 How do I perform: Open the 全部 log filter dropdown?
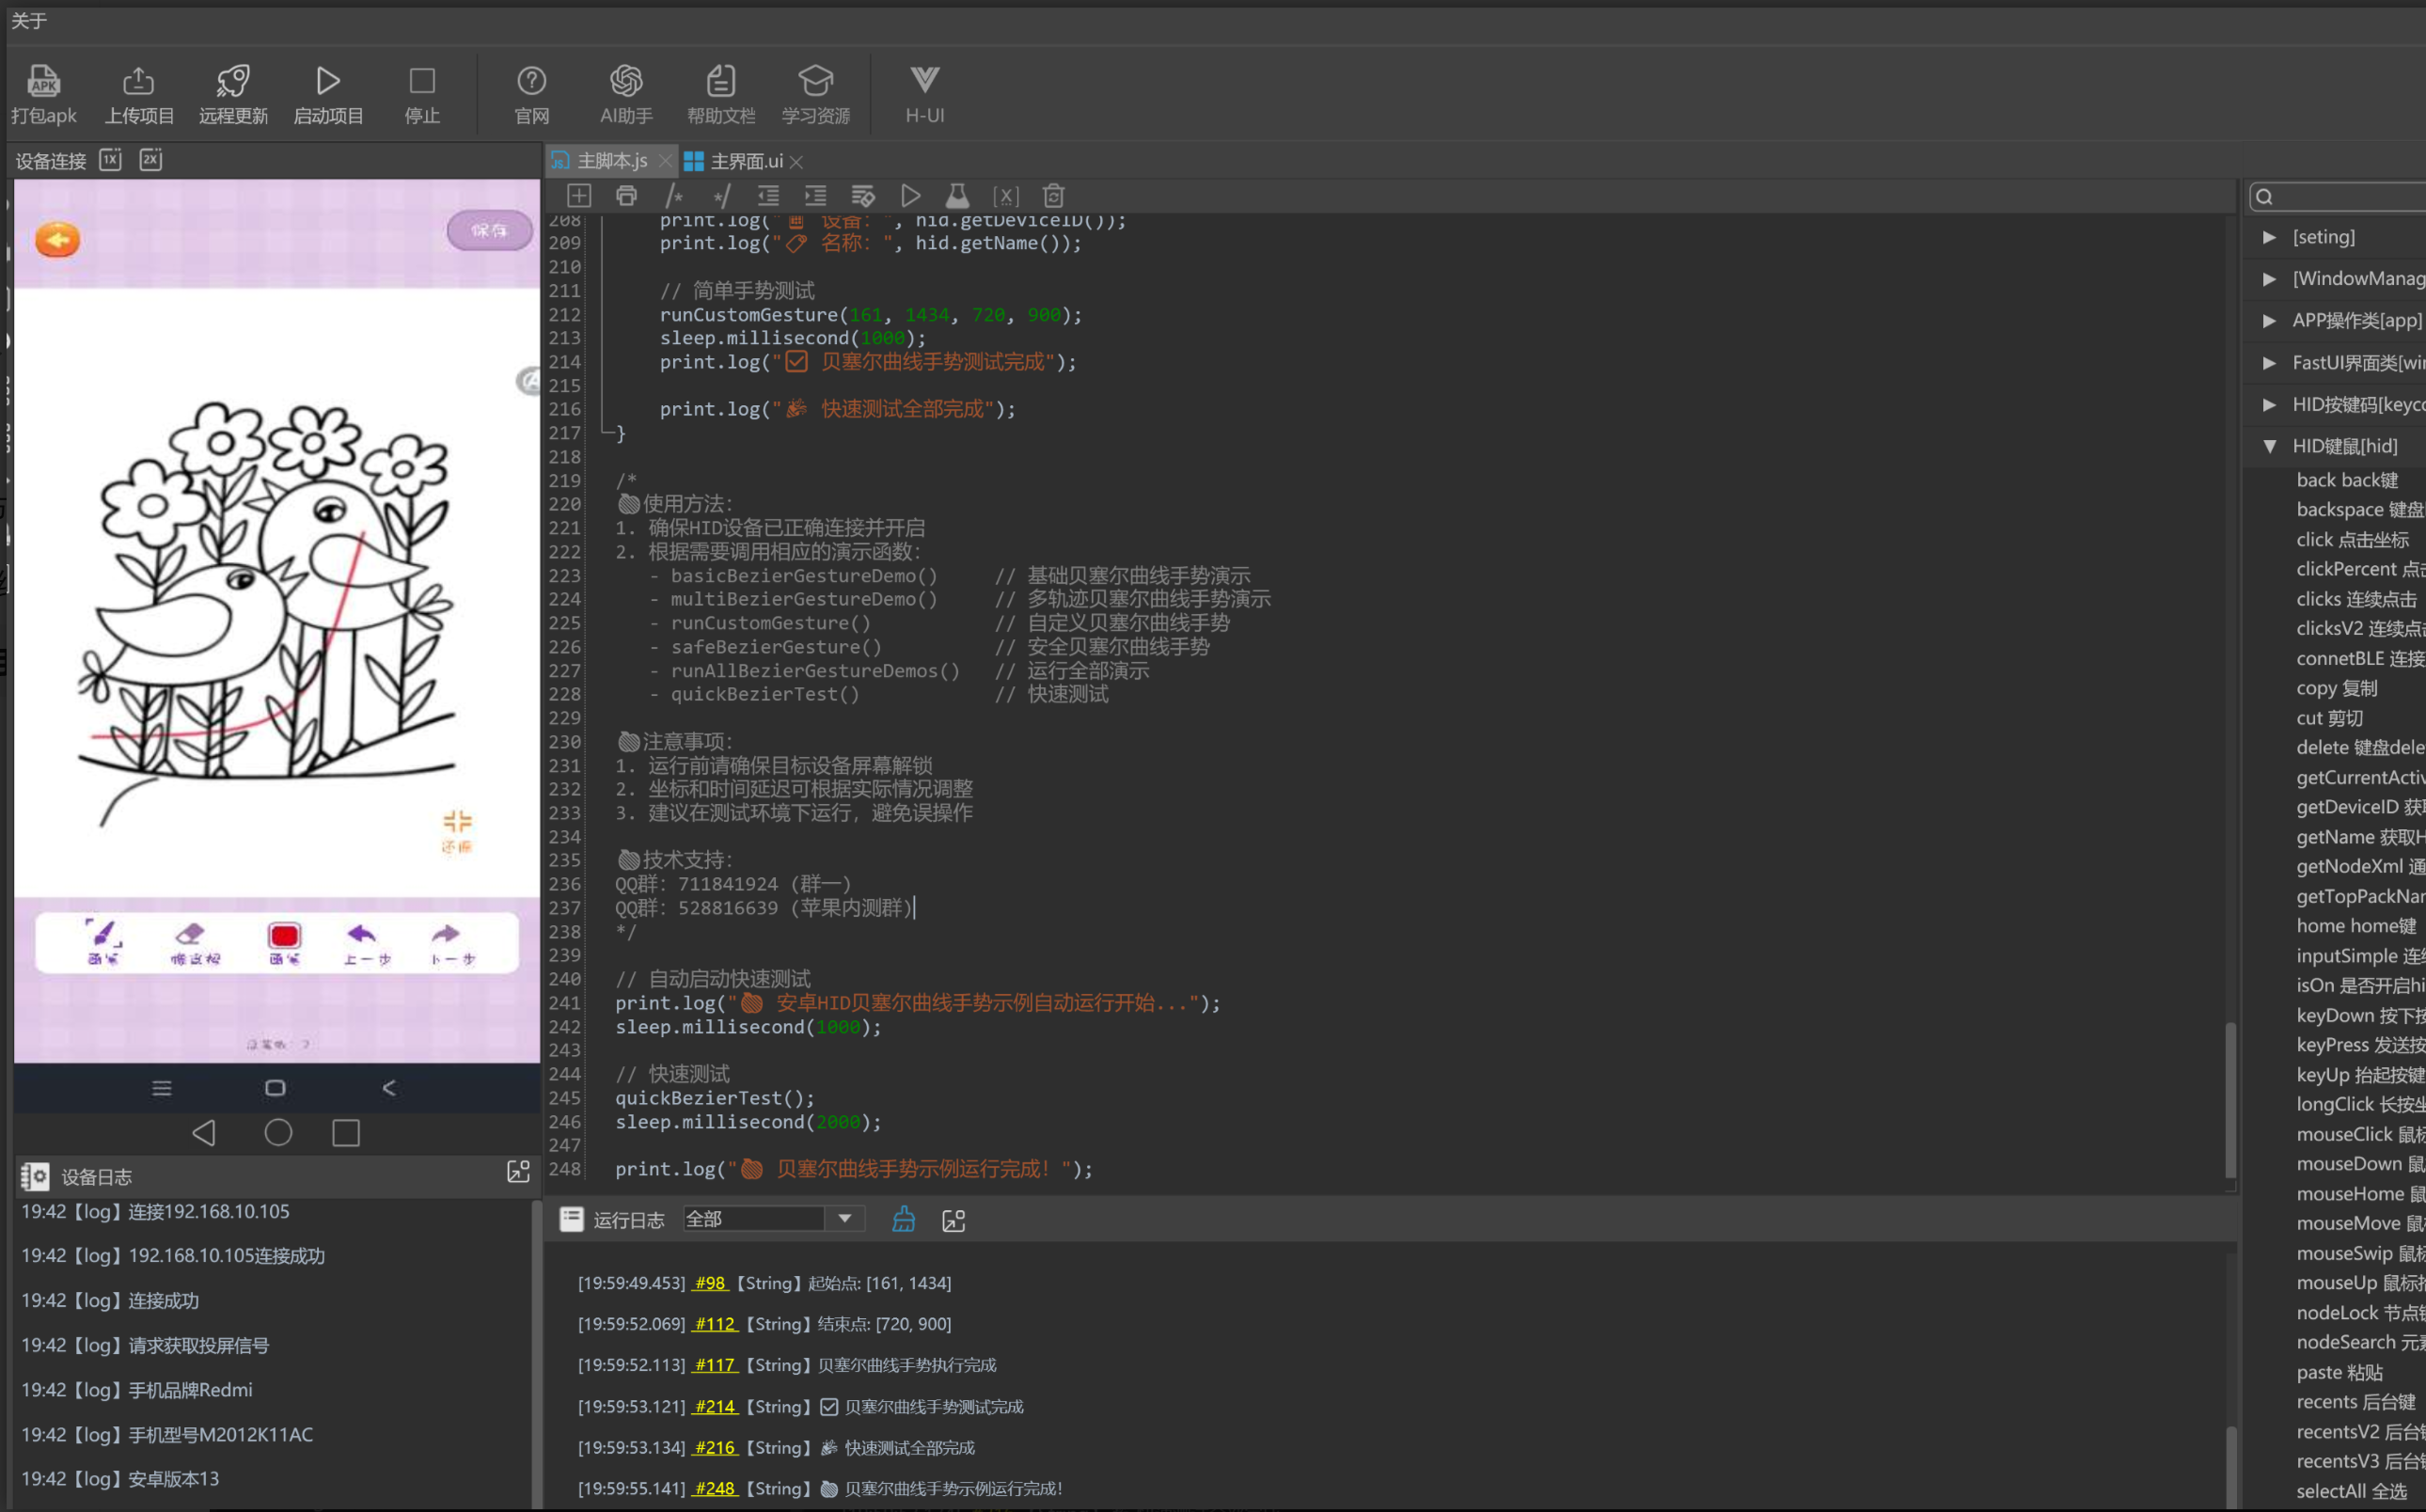[x=845, y=1219]
